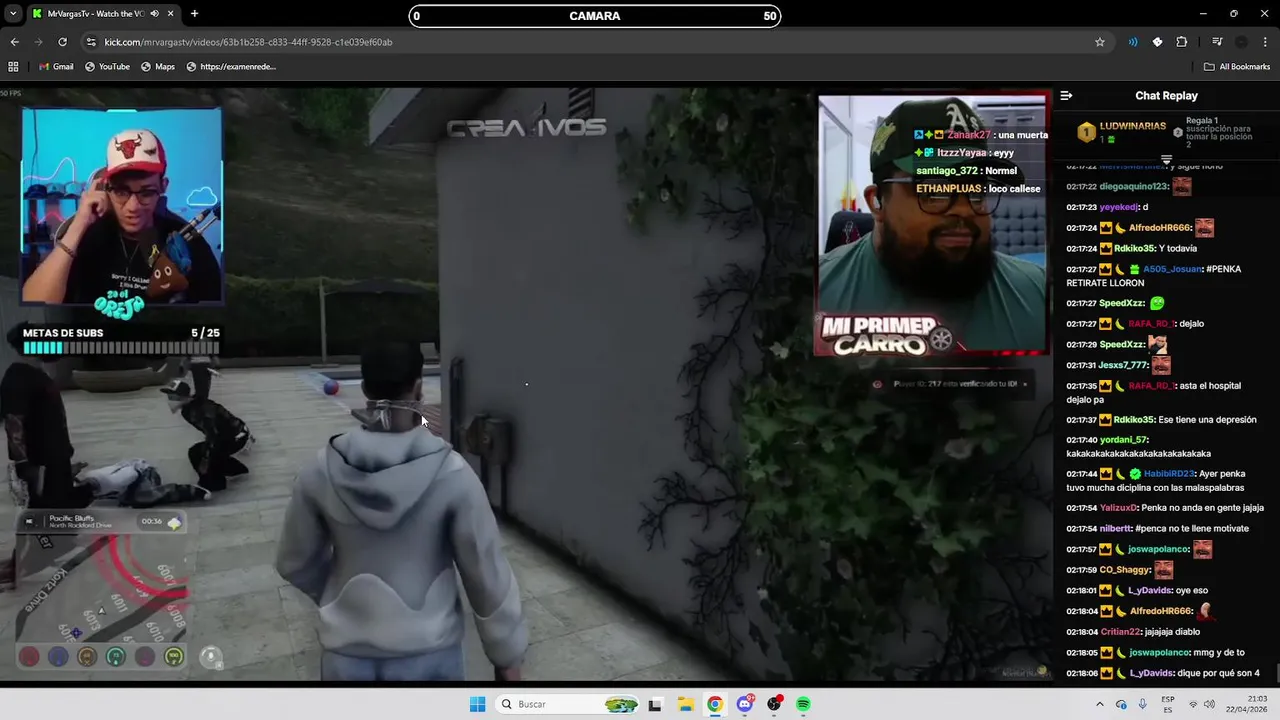
Task: Open the media controls button
Action: 1217,42
